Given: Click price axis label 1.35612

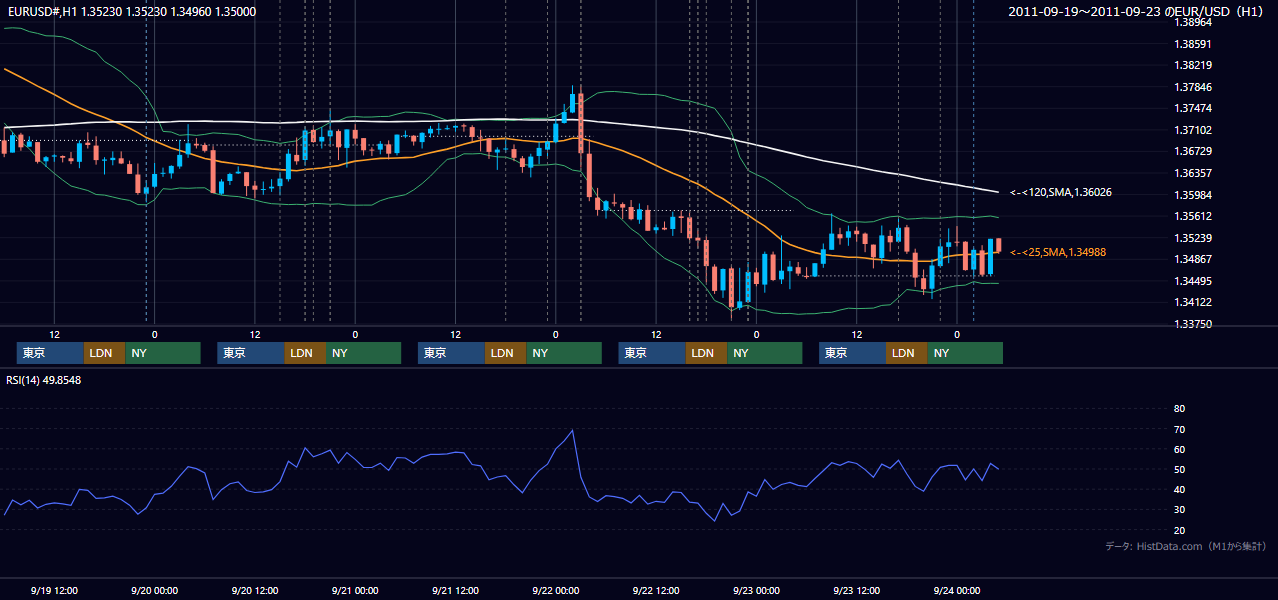Looking at the screenshot, I should point(1194,216).
